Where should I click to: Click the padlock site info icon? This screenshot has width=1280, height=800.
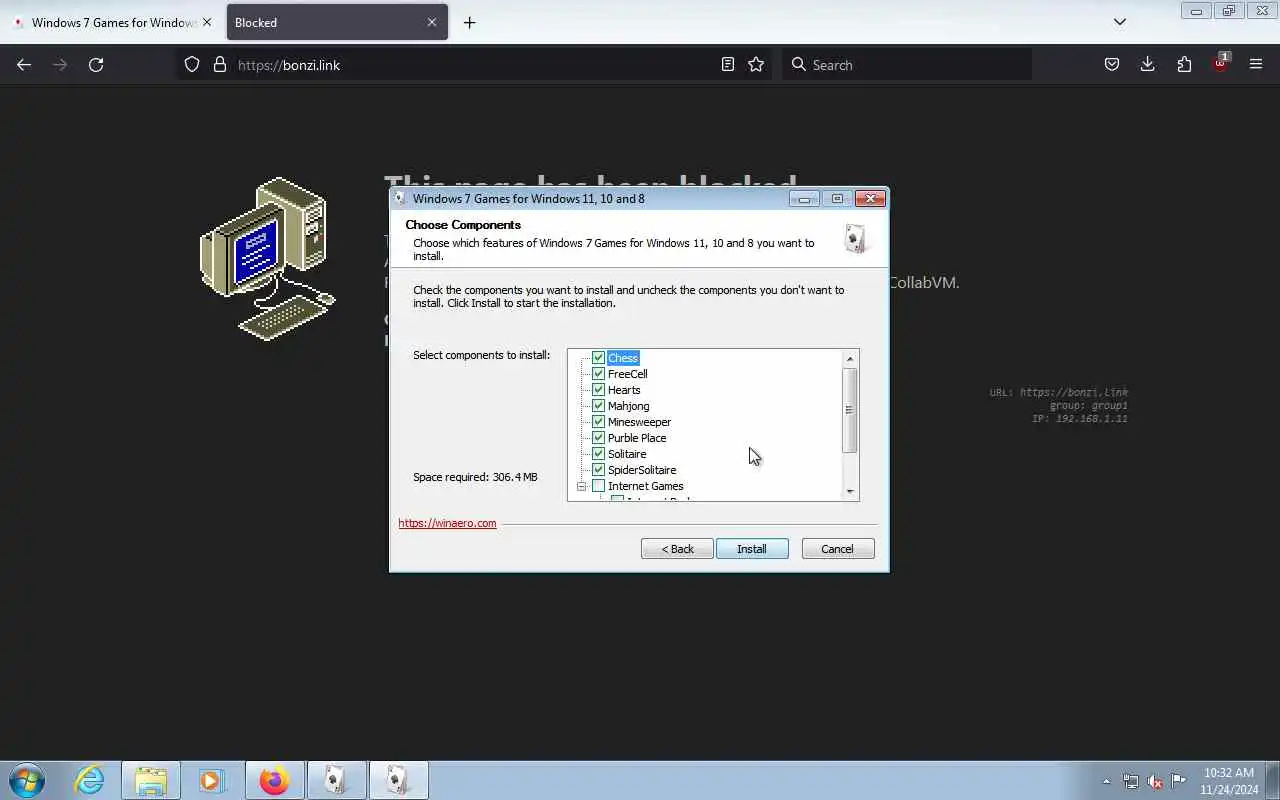coord(220,64)
